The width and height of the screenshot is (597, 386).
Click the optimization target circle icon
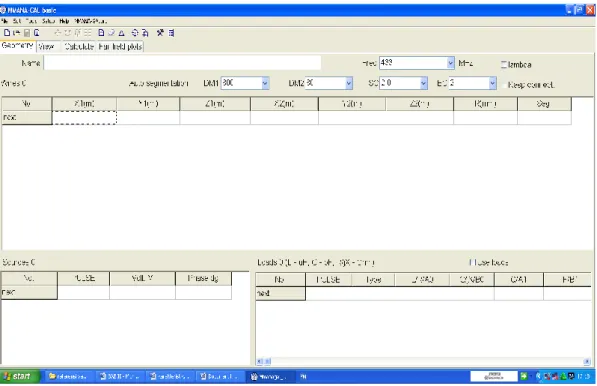click(x=135, y=33)
